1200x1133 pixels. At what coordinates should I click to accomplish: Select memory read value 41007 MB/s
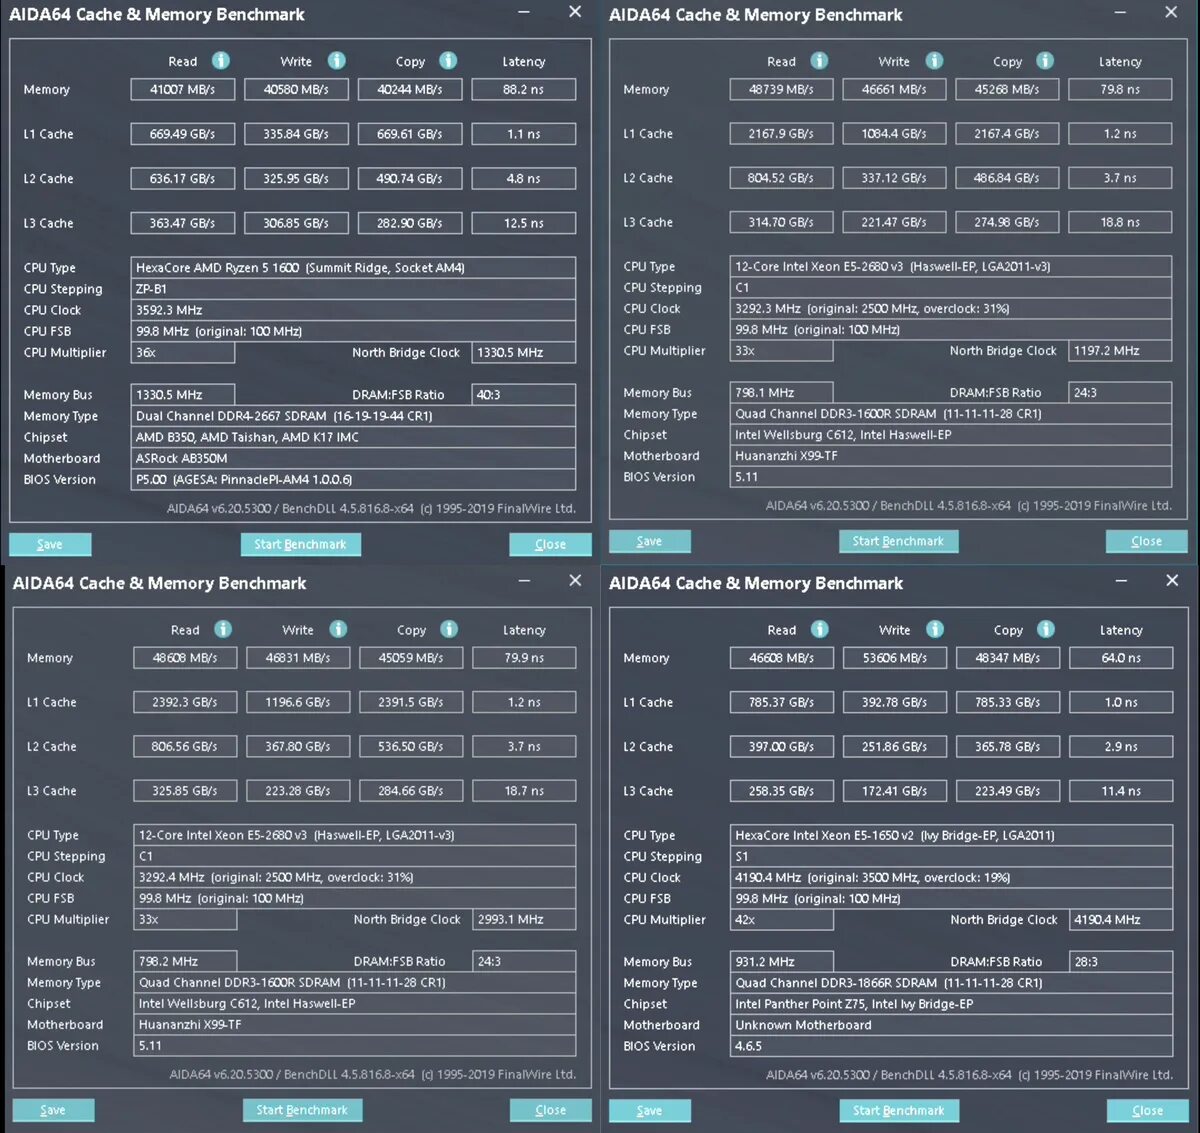(x=182, y=89)
